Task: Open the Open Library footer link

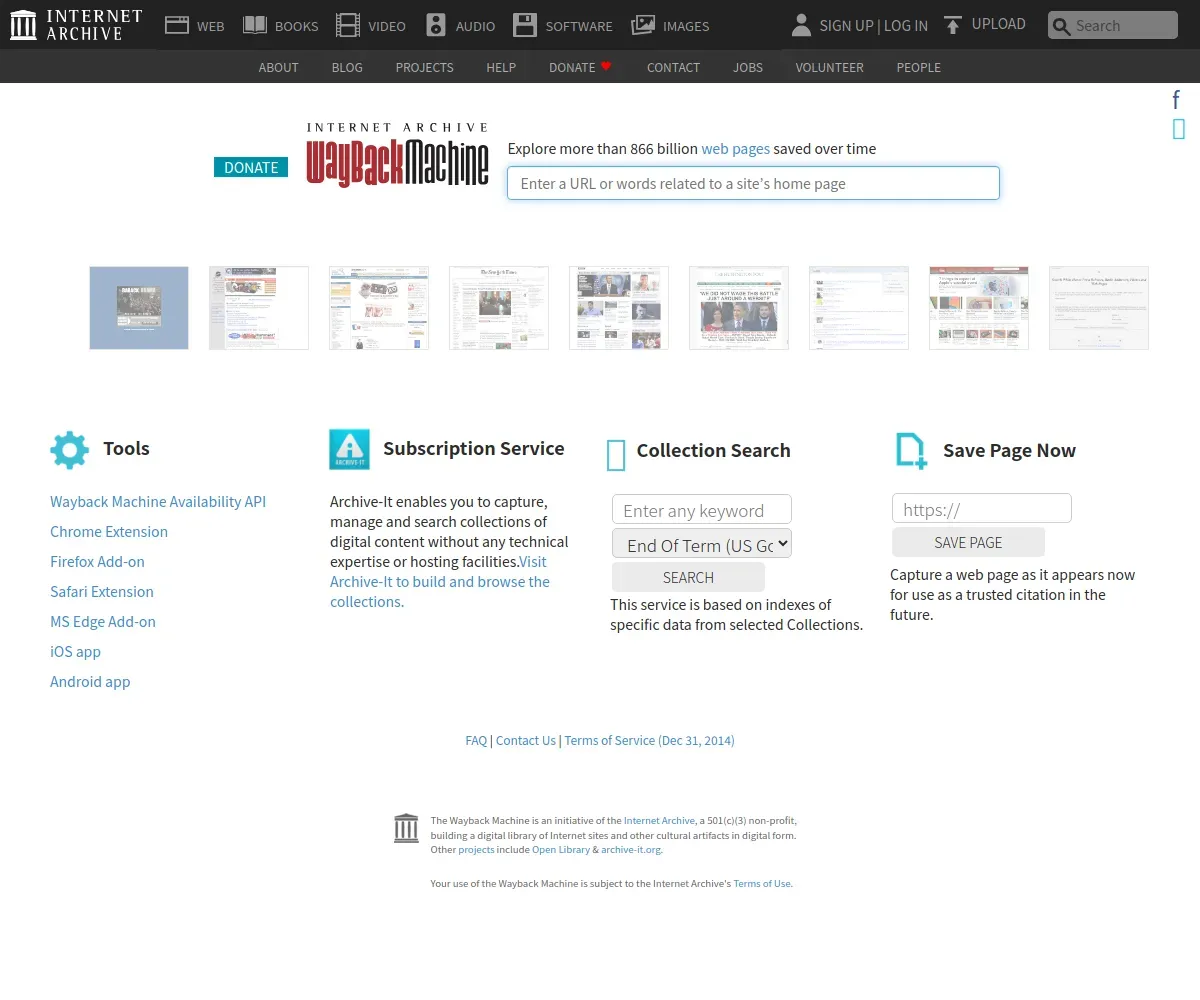Action: click(561, 850)
